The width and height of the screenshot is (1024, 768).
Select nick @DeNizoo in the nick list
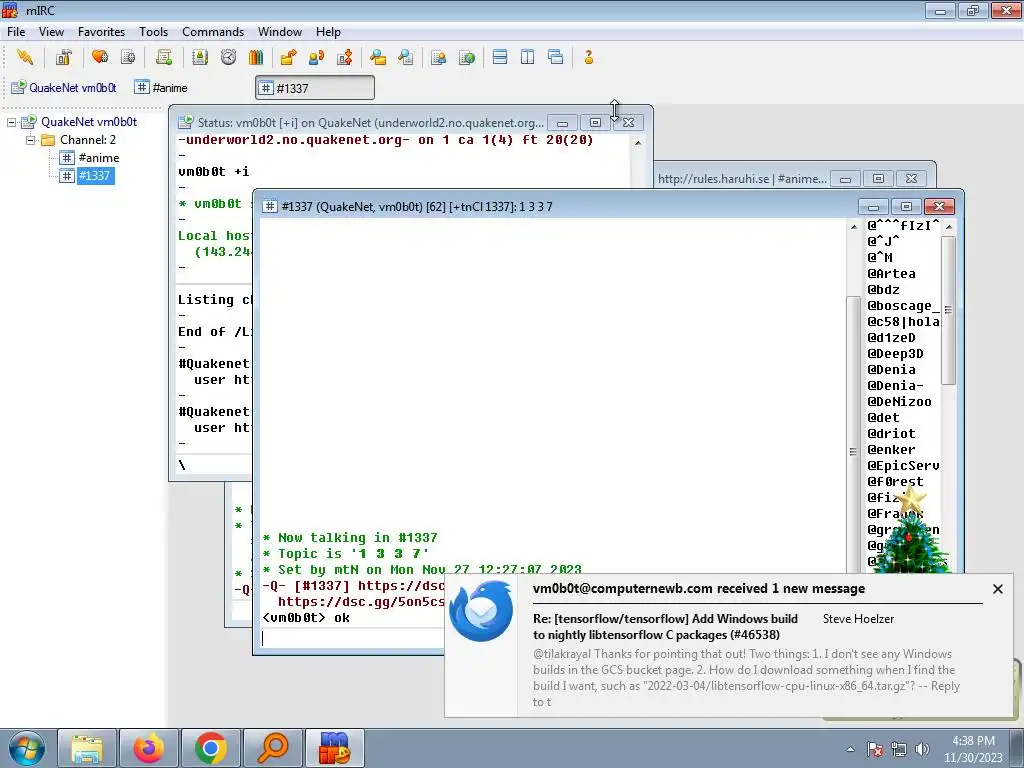tap(899, 402)
